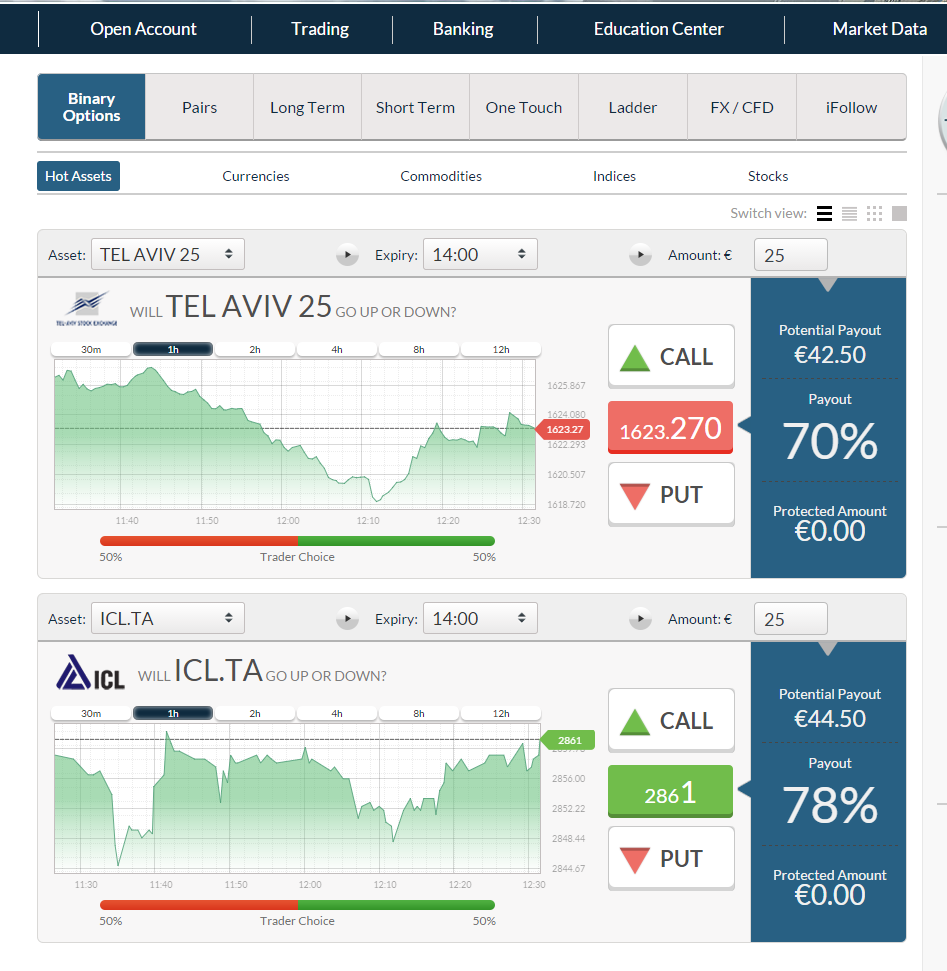Click the ICL company logo
This screenshot has height=971, width=947.
pyautogui.click(x=90, y=673)
